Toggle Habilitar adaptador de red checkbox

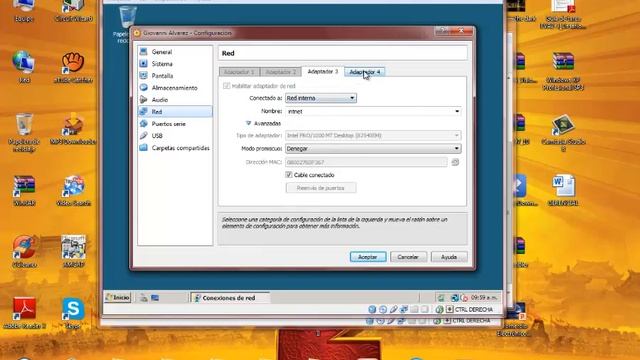pos(227,86)
